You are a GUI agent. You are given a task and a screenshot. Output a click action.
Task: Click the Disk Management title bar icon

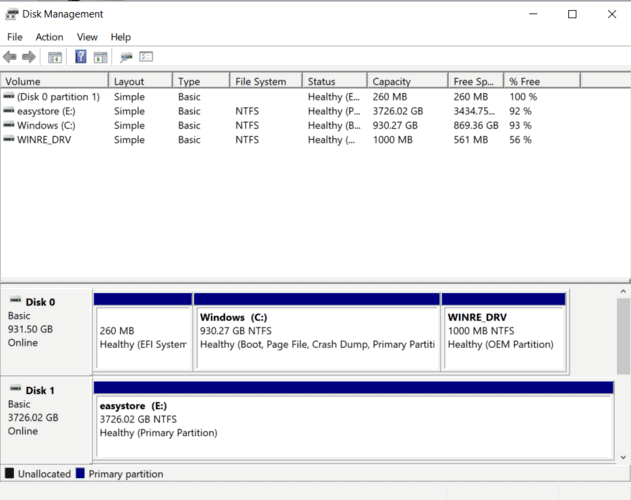click(12, 14)
